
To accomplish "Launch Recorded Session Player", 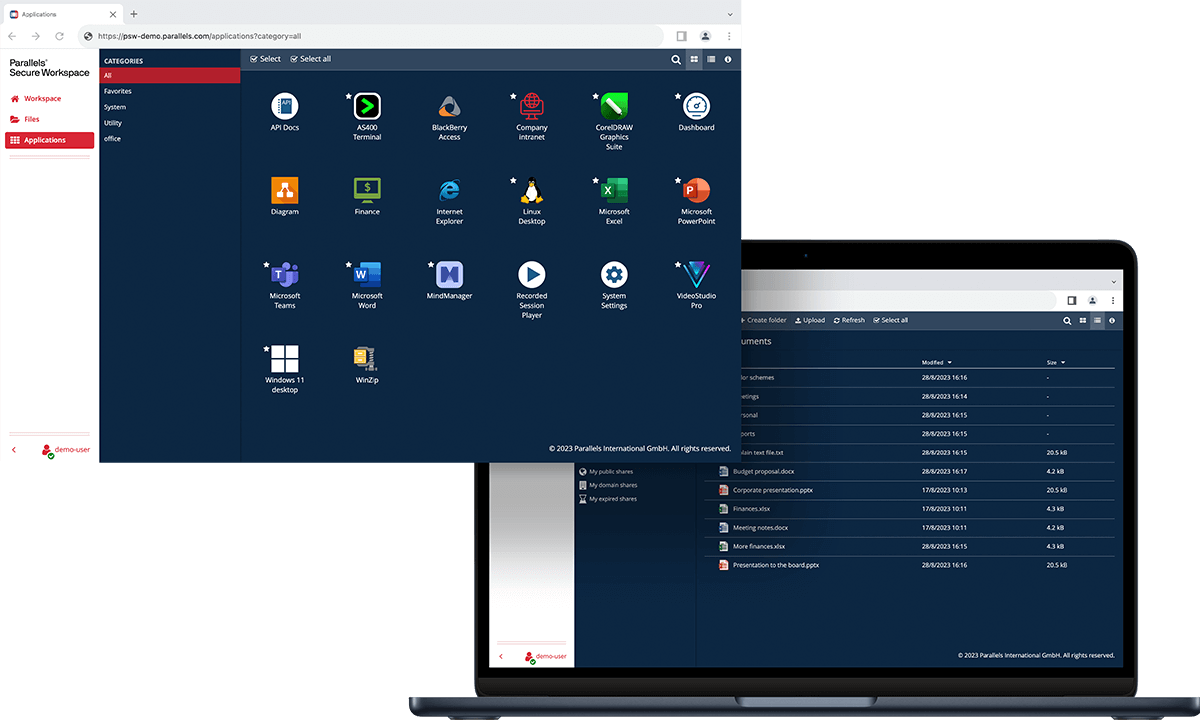I will 532,275.
